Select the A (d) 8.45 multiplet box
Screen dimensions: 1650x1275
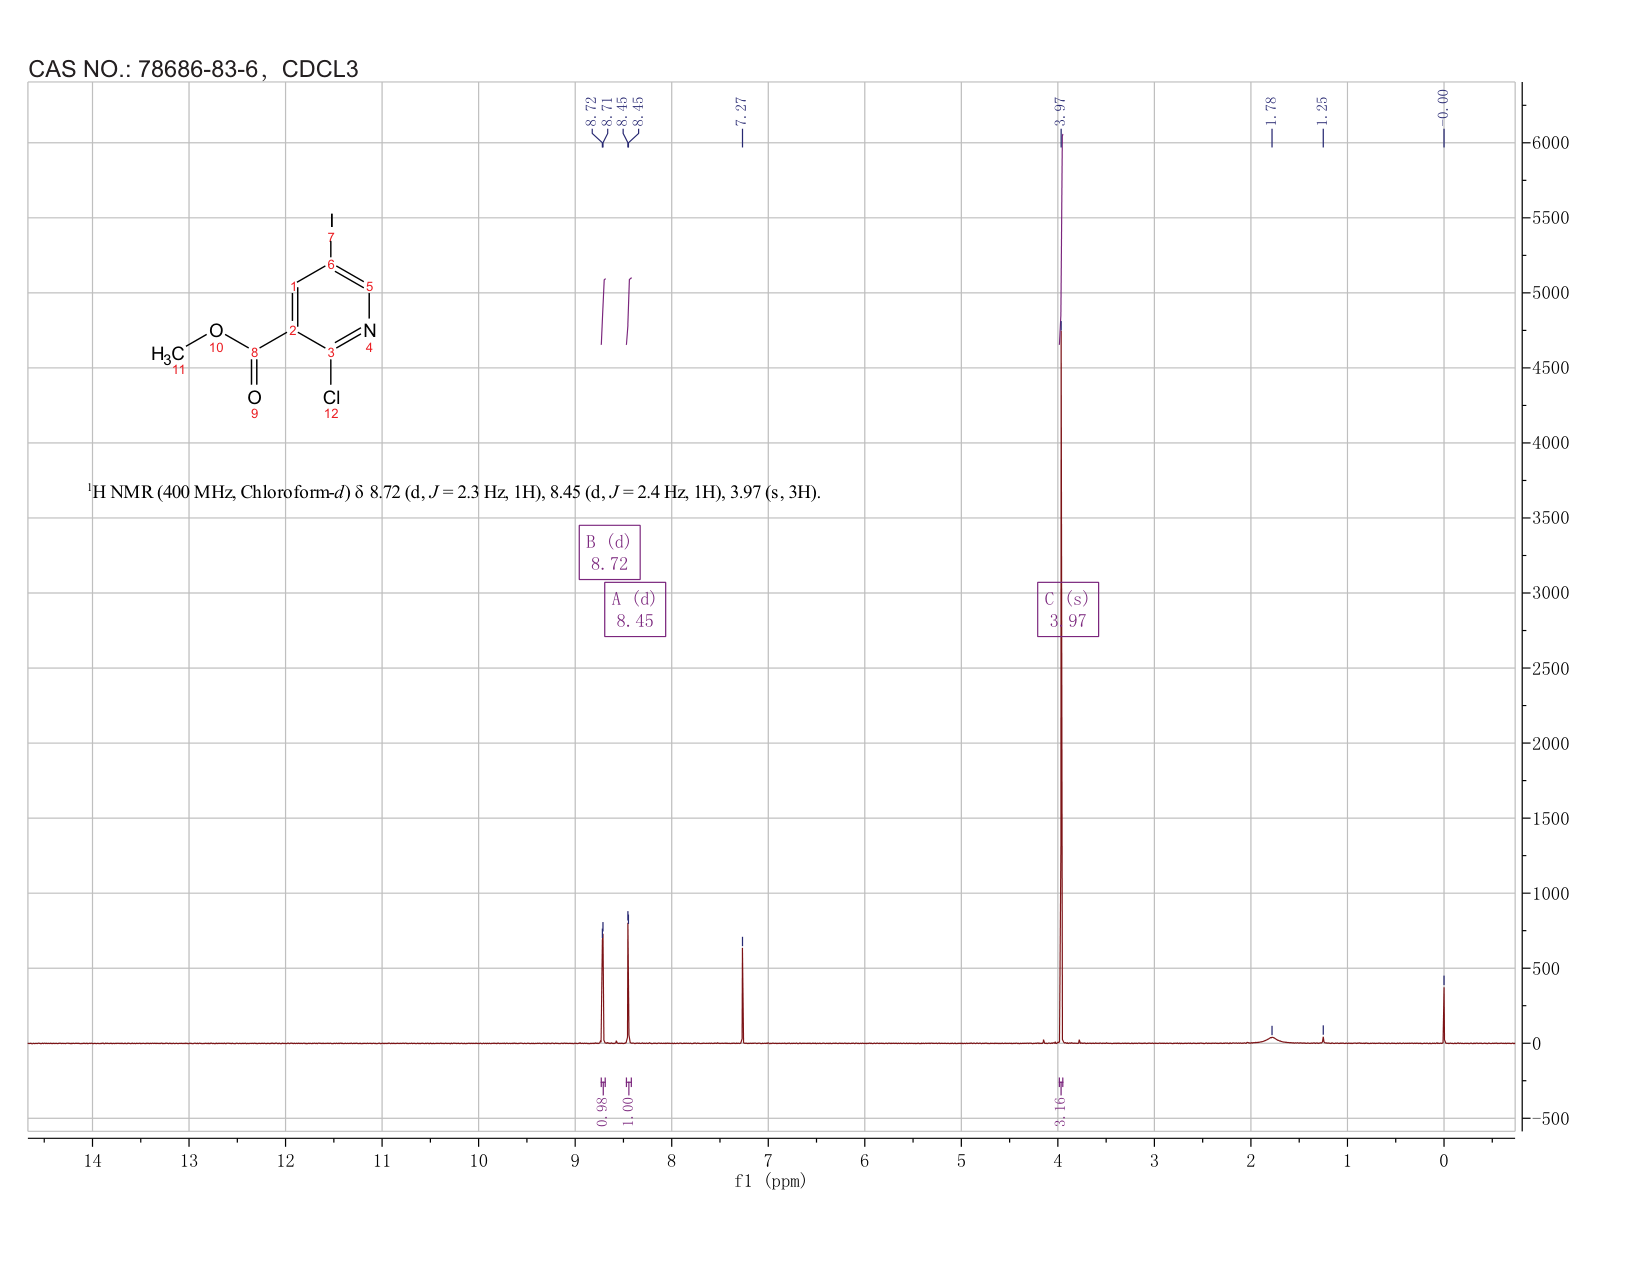(x=635, y=609)
